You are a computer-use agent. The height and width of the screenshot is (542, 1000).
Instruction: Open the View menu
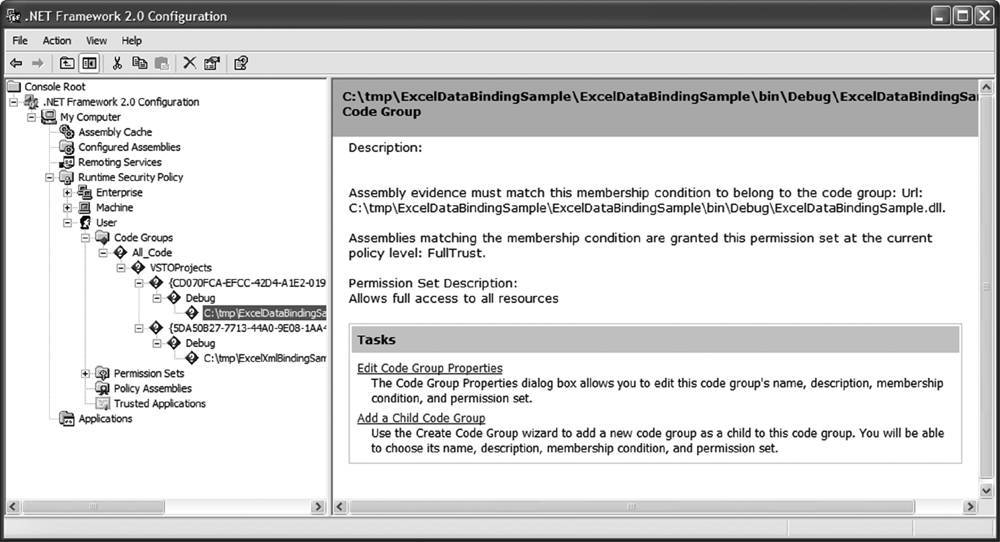click(96, 41)
